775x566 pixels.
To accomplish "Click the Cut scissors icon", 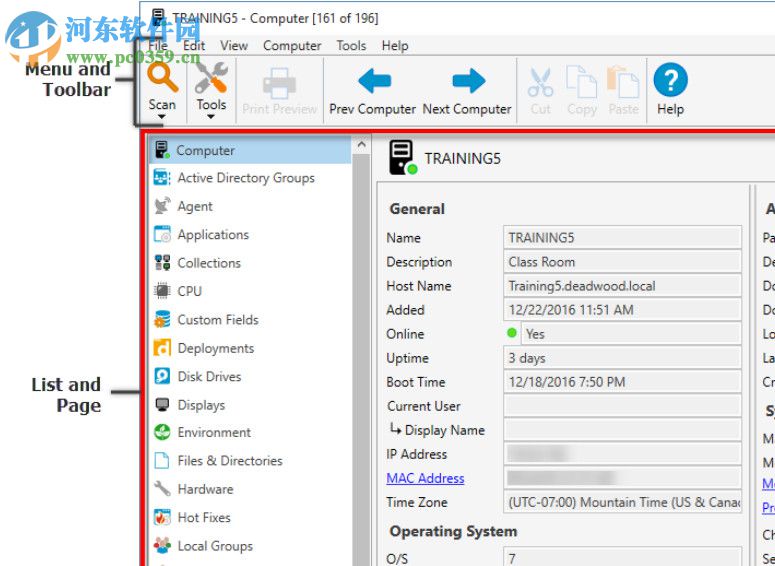I will click(540, 83).
